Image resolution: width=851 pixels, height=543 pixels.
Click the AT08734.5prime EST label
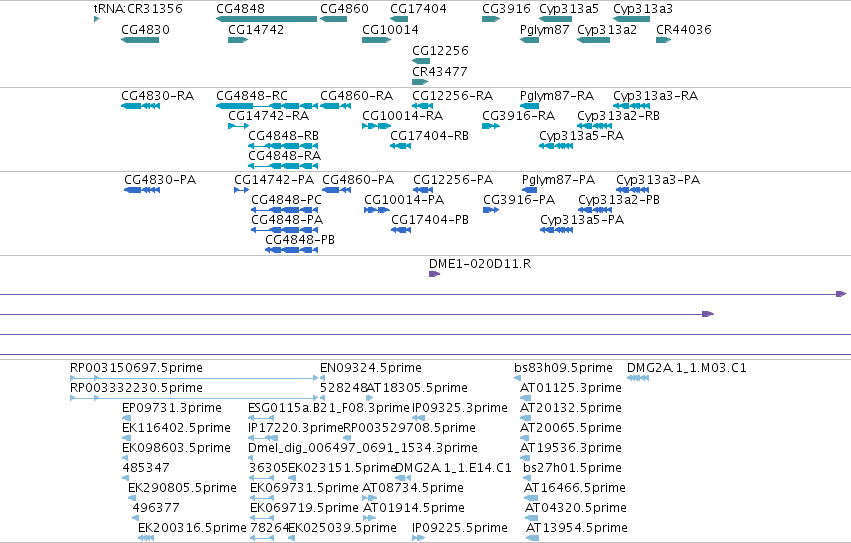[412, 488]
